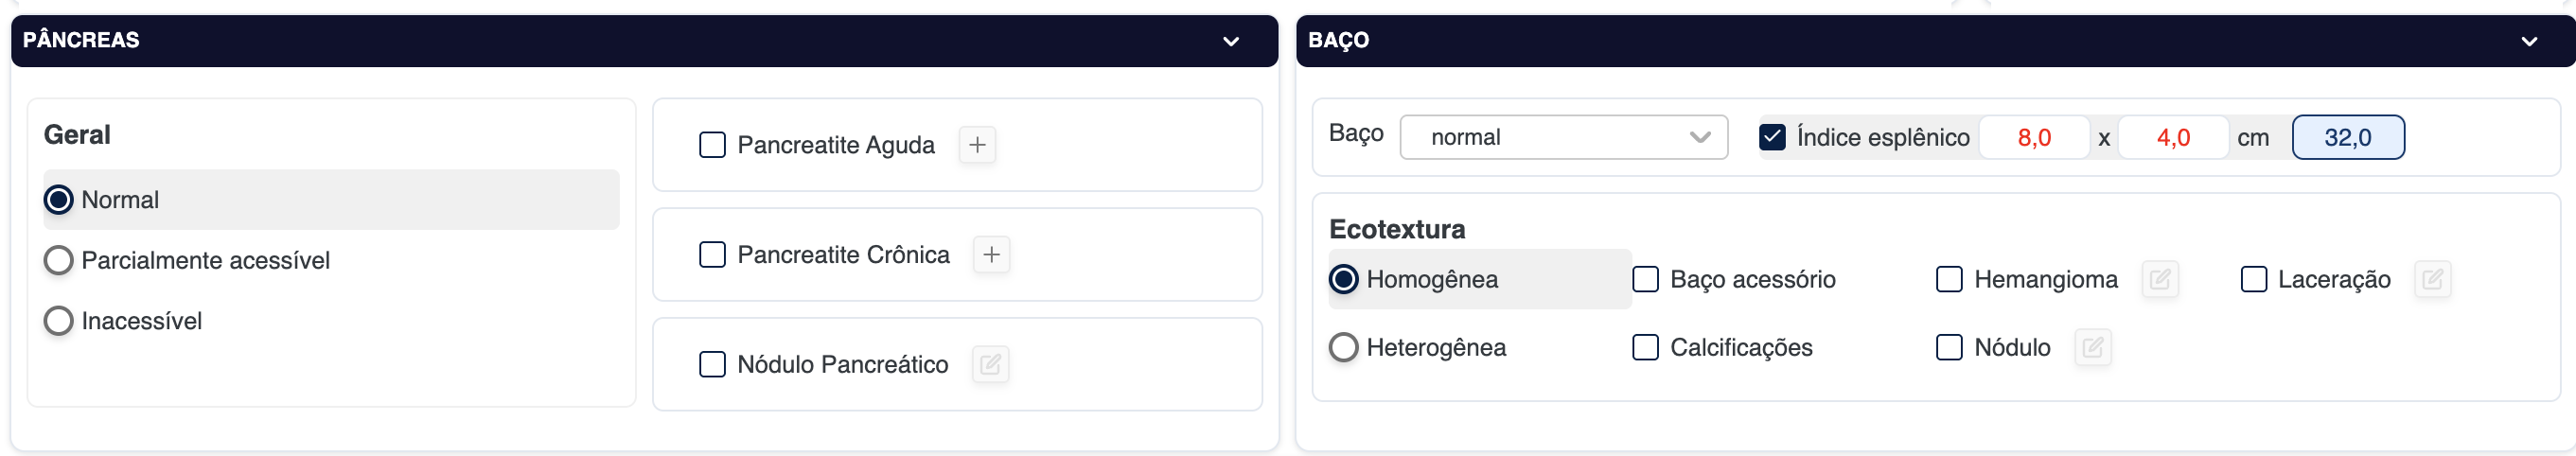Click plus icon beside Pancreatite Aguda
This screenshot has height=456, width=2576.
[x=977, y=145]
